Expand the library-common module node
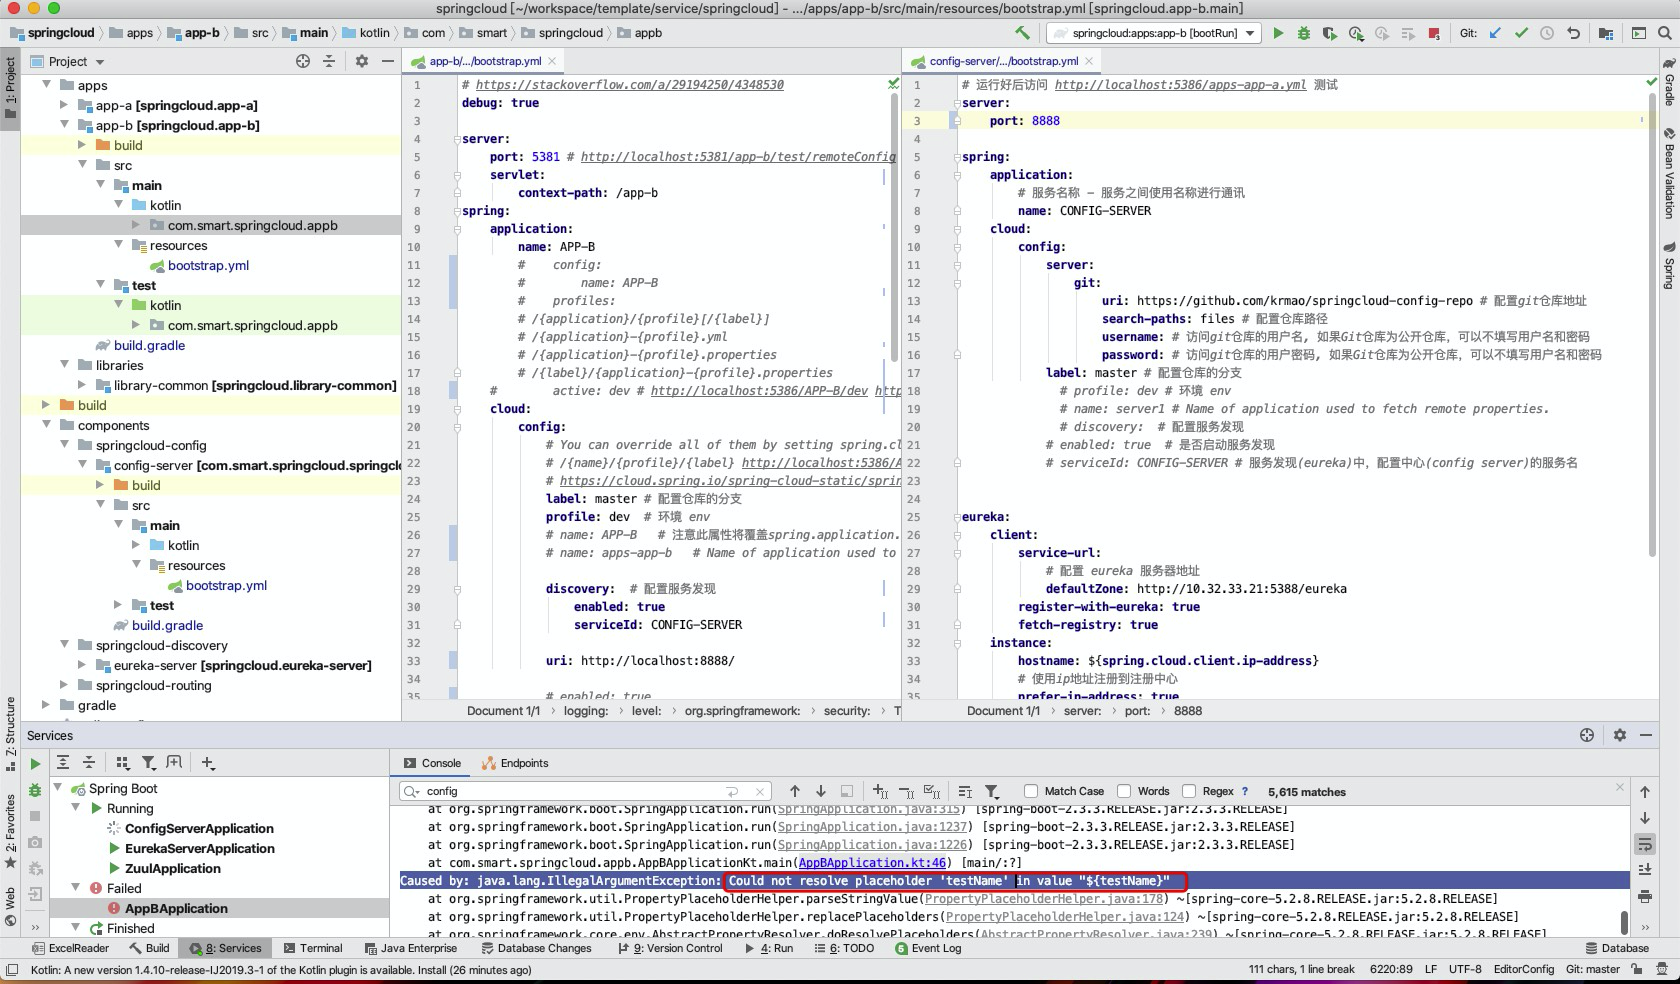This screenshot has height=984, width=1680. (83, 385)
